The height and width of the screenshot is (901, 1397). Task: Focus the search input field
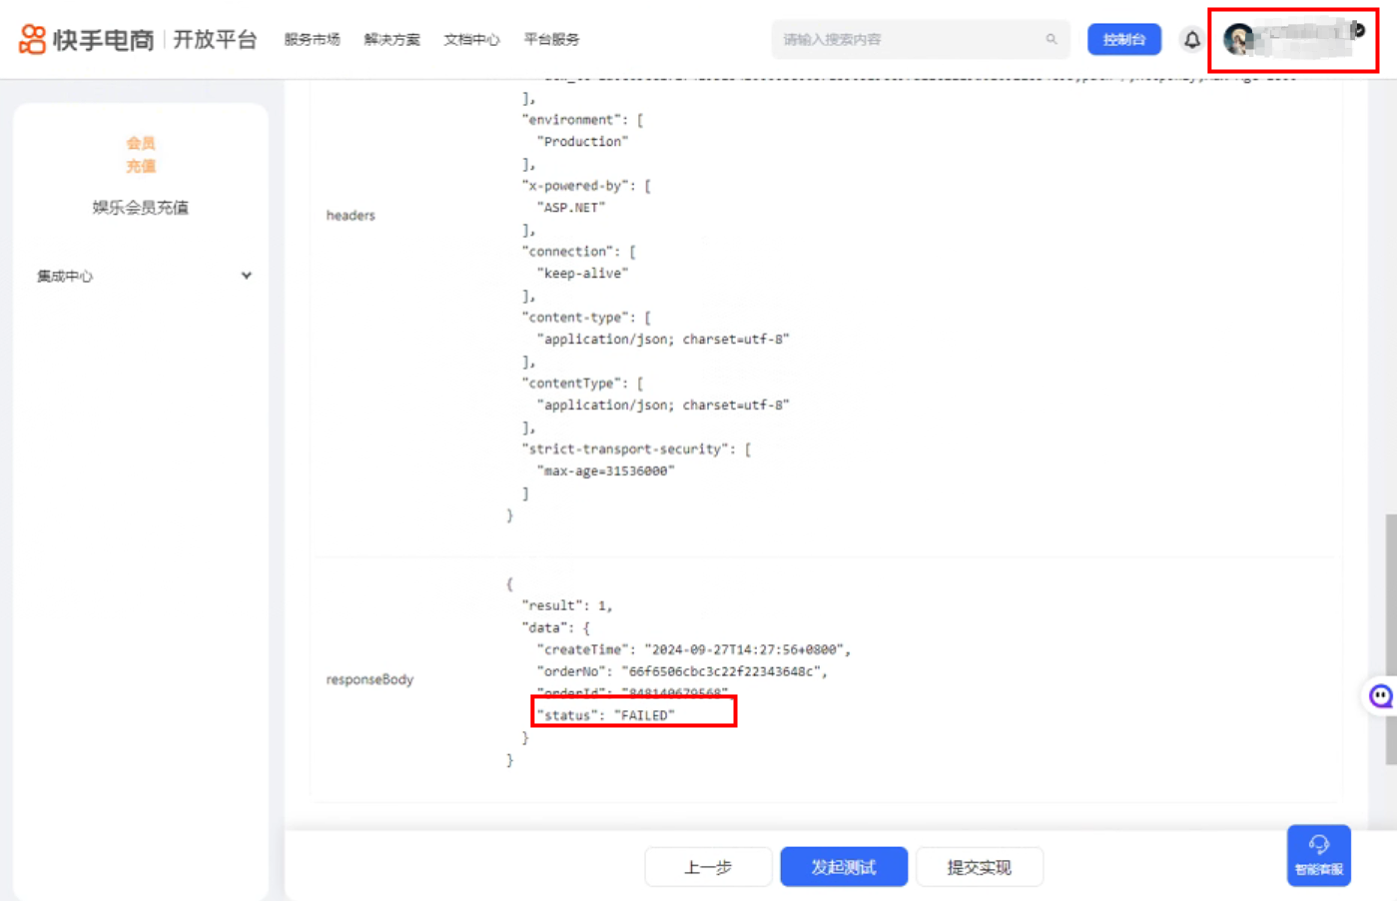920,39
